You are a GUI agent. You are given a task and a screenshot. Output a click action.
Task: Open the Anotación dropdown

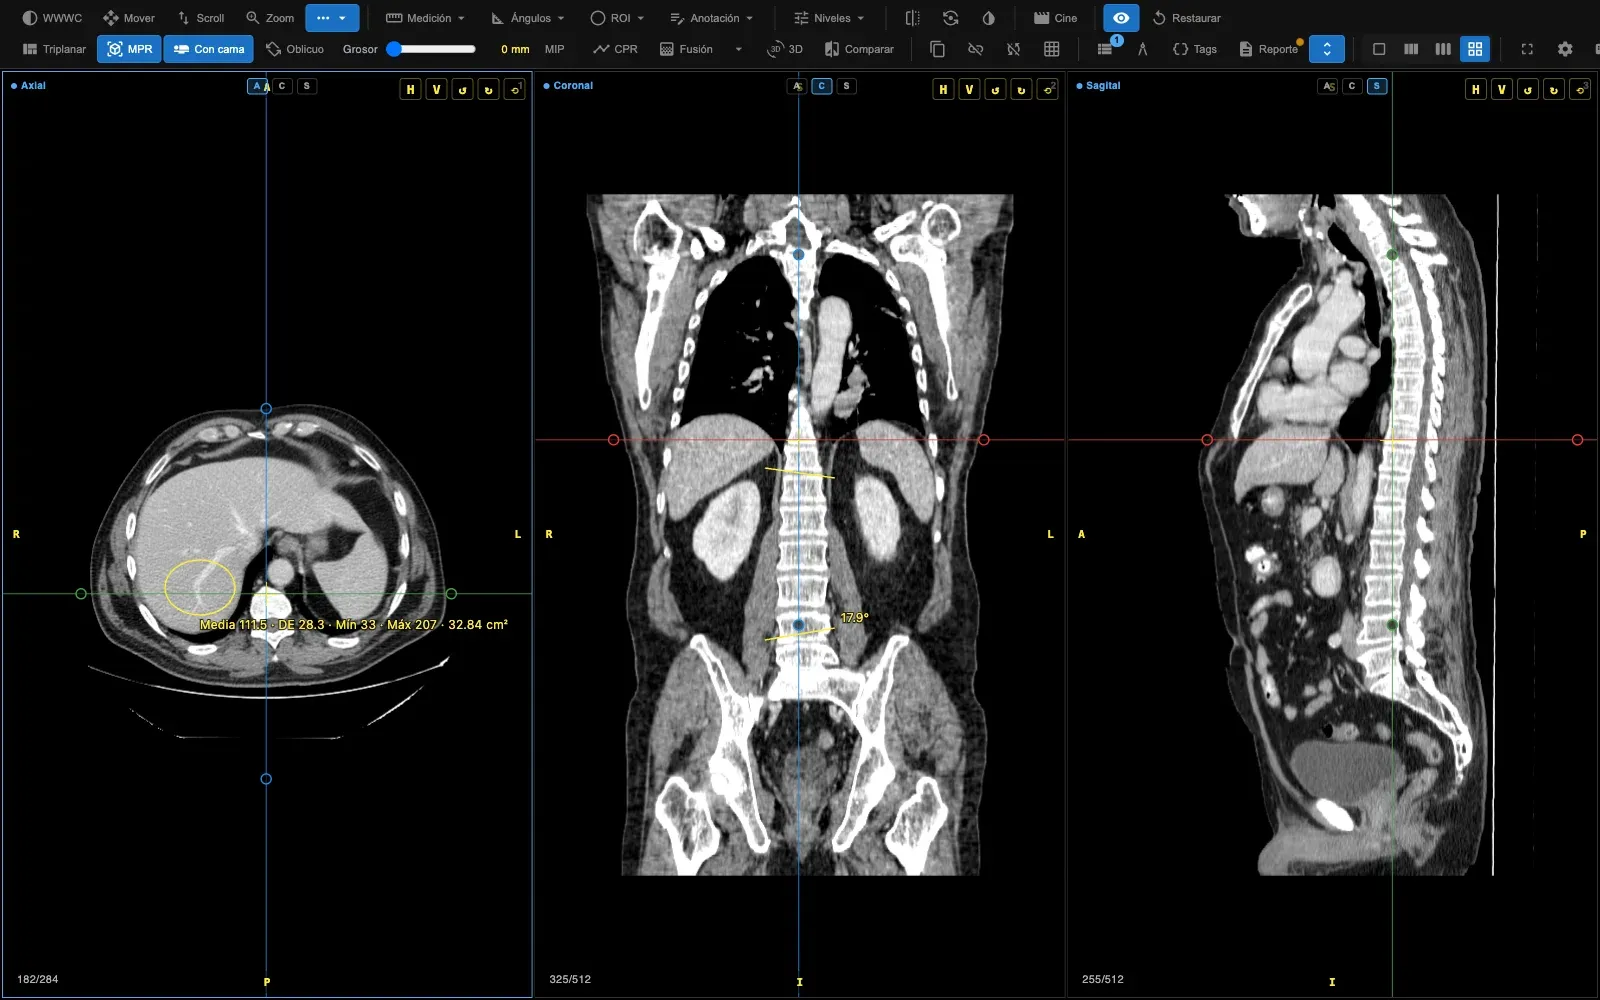tap(711, 18)
